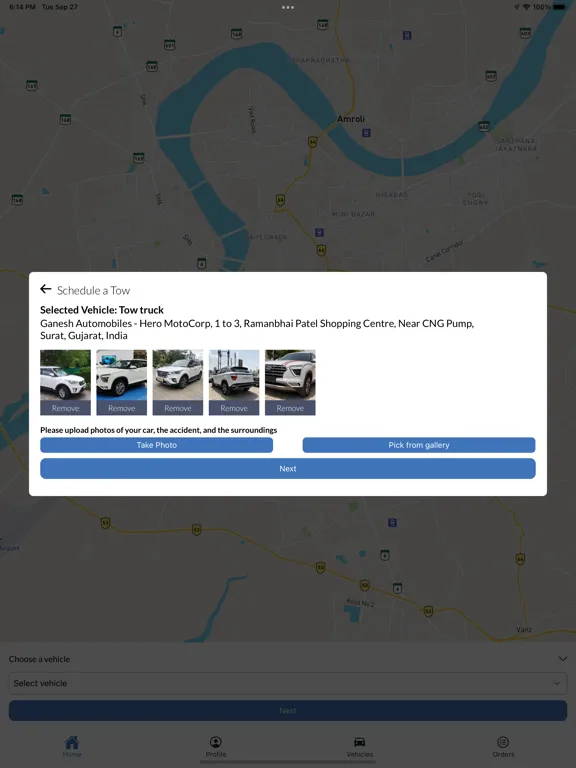This screenshot has width=576, height=768.
Task: Click the Mini Bazar map label
Action: tap(353, 214)
